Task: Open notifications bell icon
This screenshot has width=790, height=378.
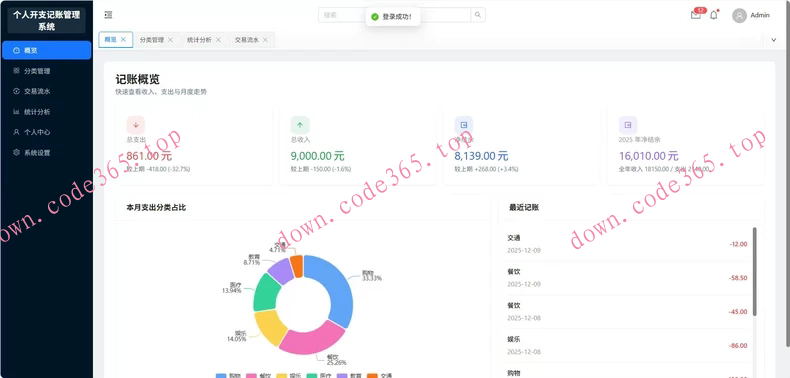Action: tap(713, 15)
